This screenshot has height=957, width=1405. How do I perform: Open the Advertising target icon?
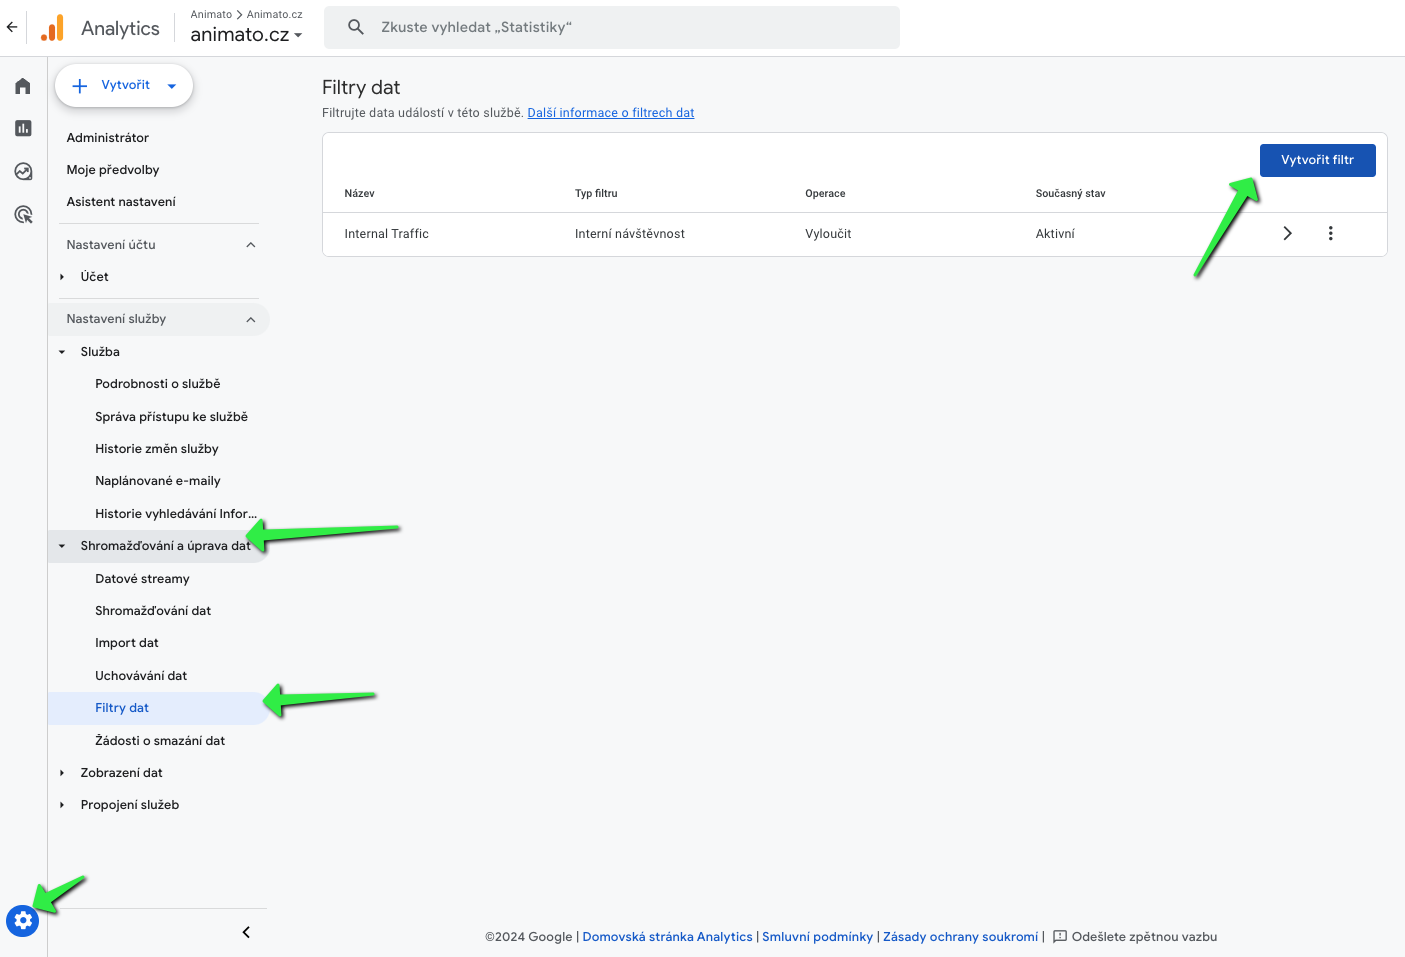pos(23,214)
